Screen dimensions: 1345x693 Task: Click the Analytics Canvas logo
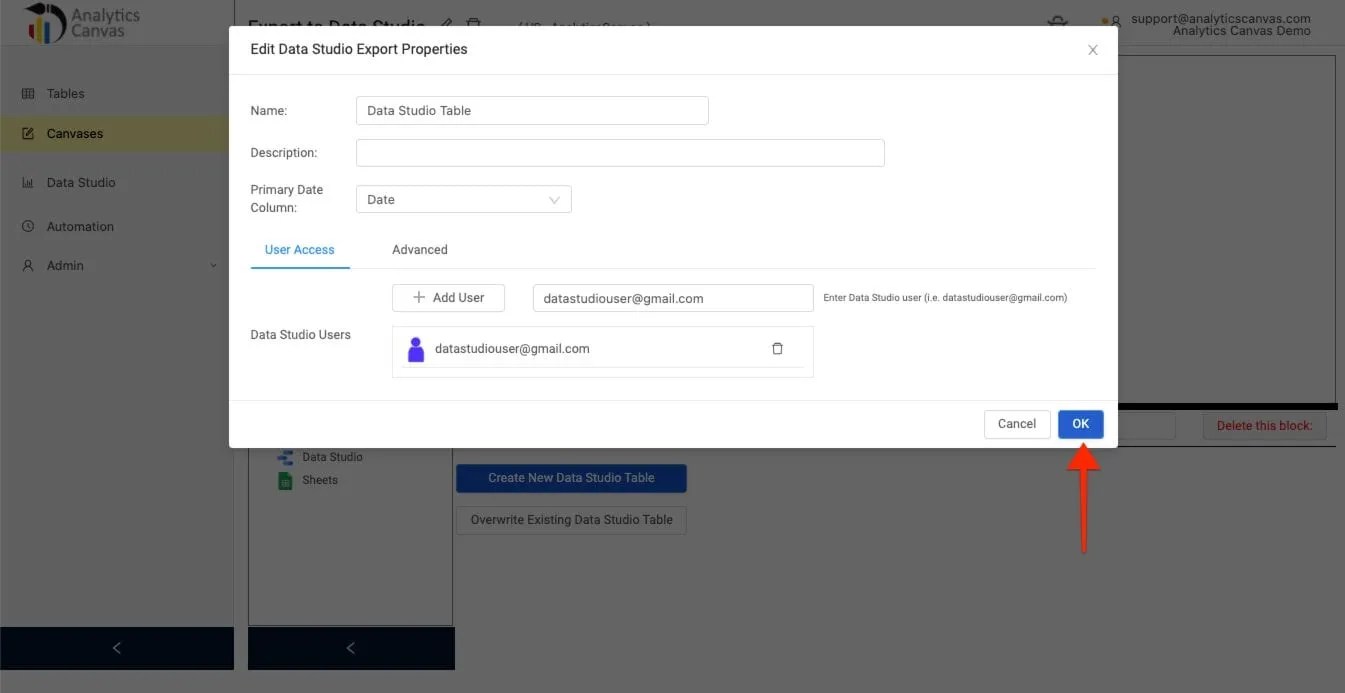84,23
